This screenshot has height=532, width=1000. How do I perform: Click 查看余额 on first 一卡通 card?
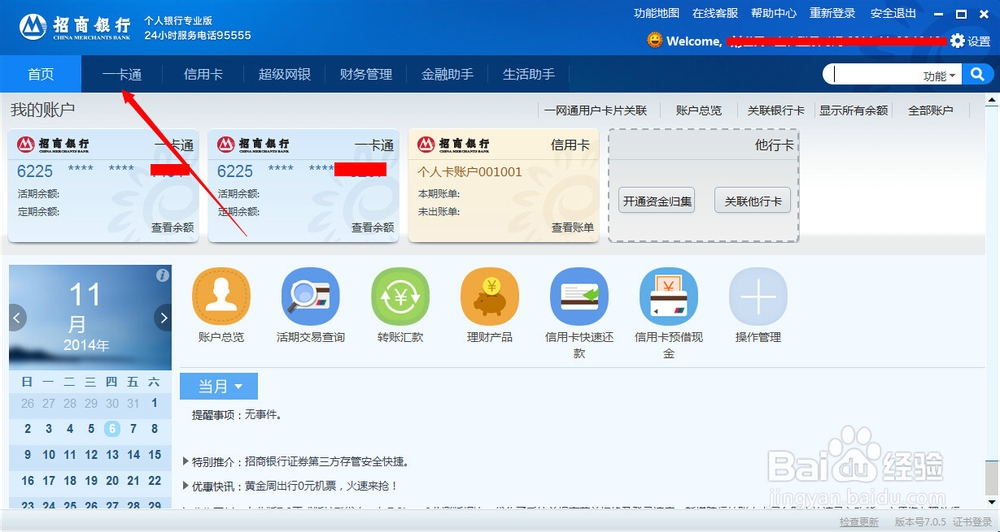[x=172, y=227]
